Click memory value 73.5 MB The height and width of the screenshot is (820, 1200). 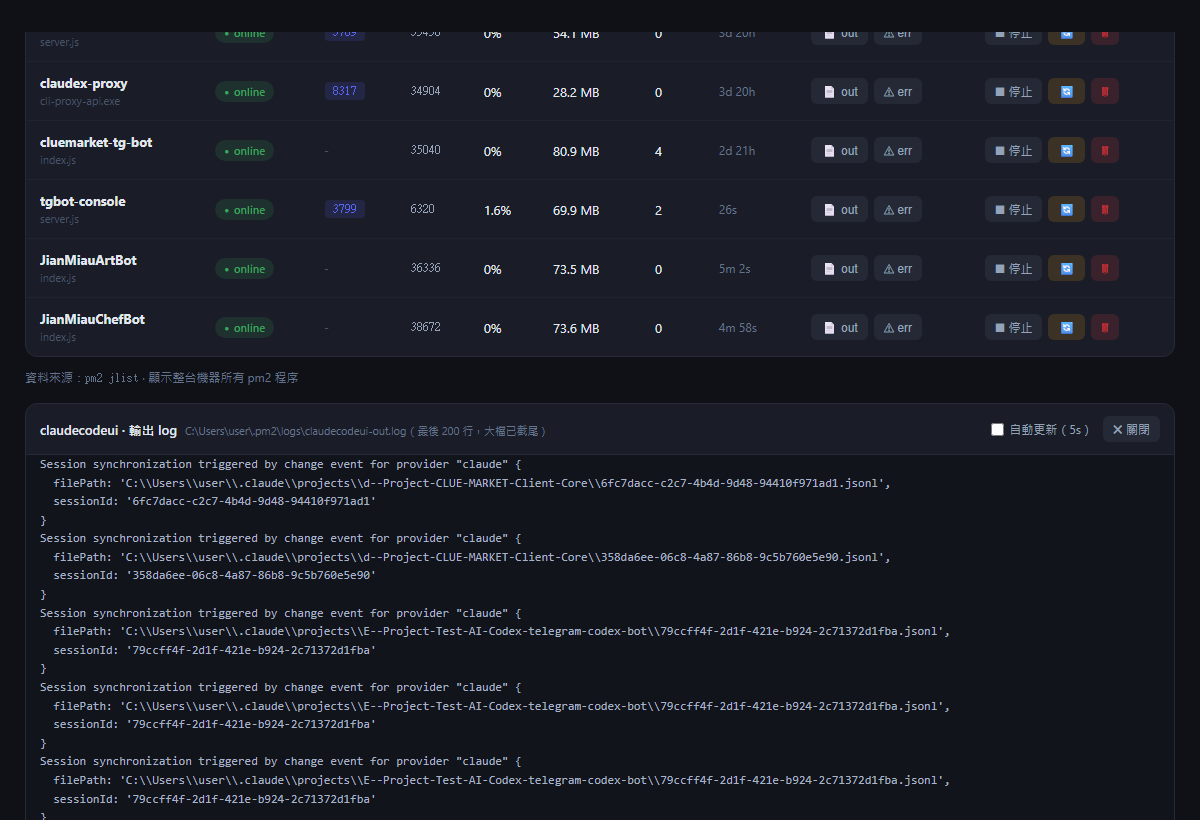pyautogui.click(x=576, y=270)
